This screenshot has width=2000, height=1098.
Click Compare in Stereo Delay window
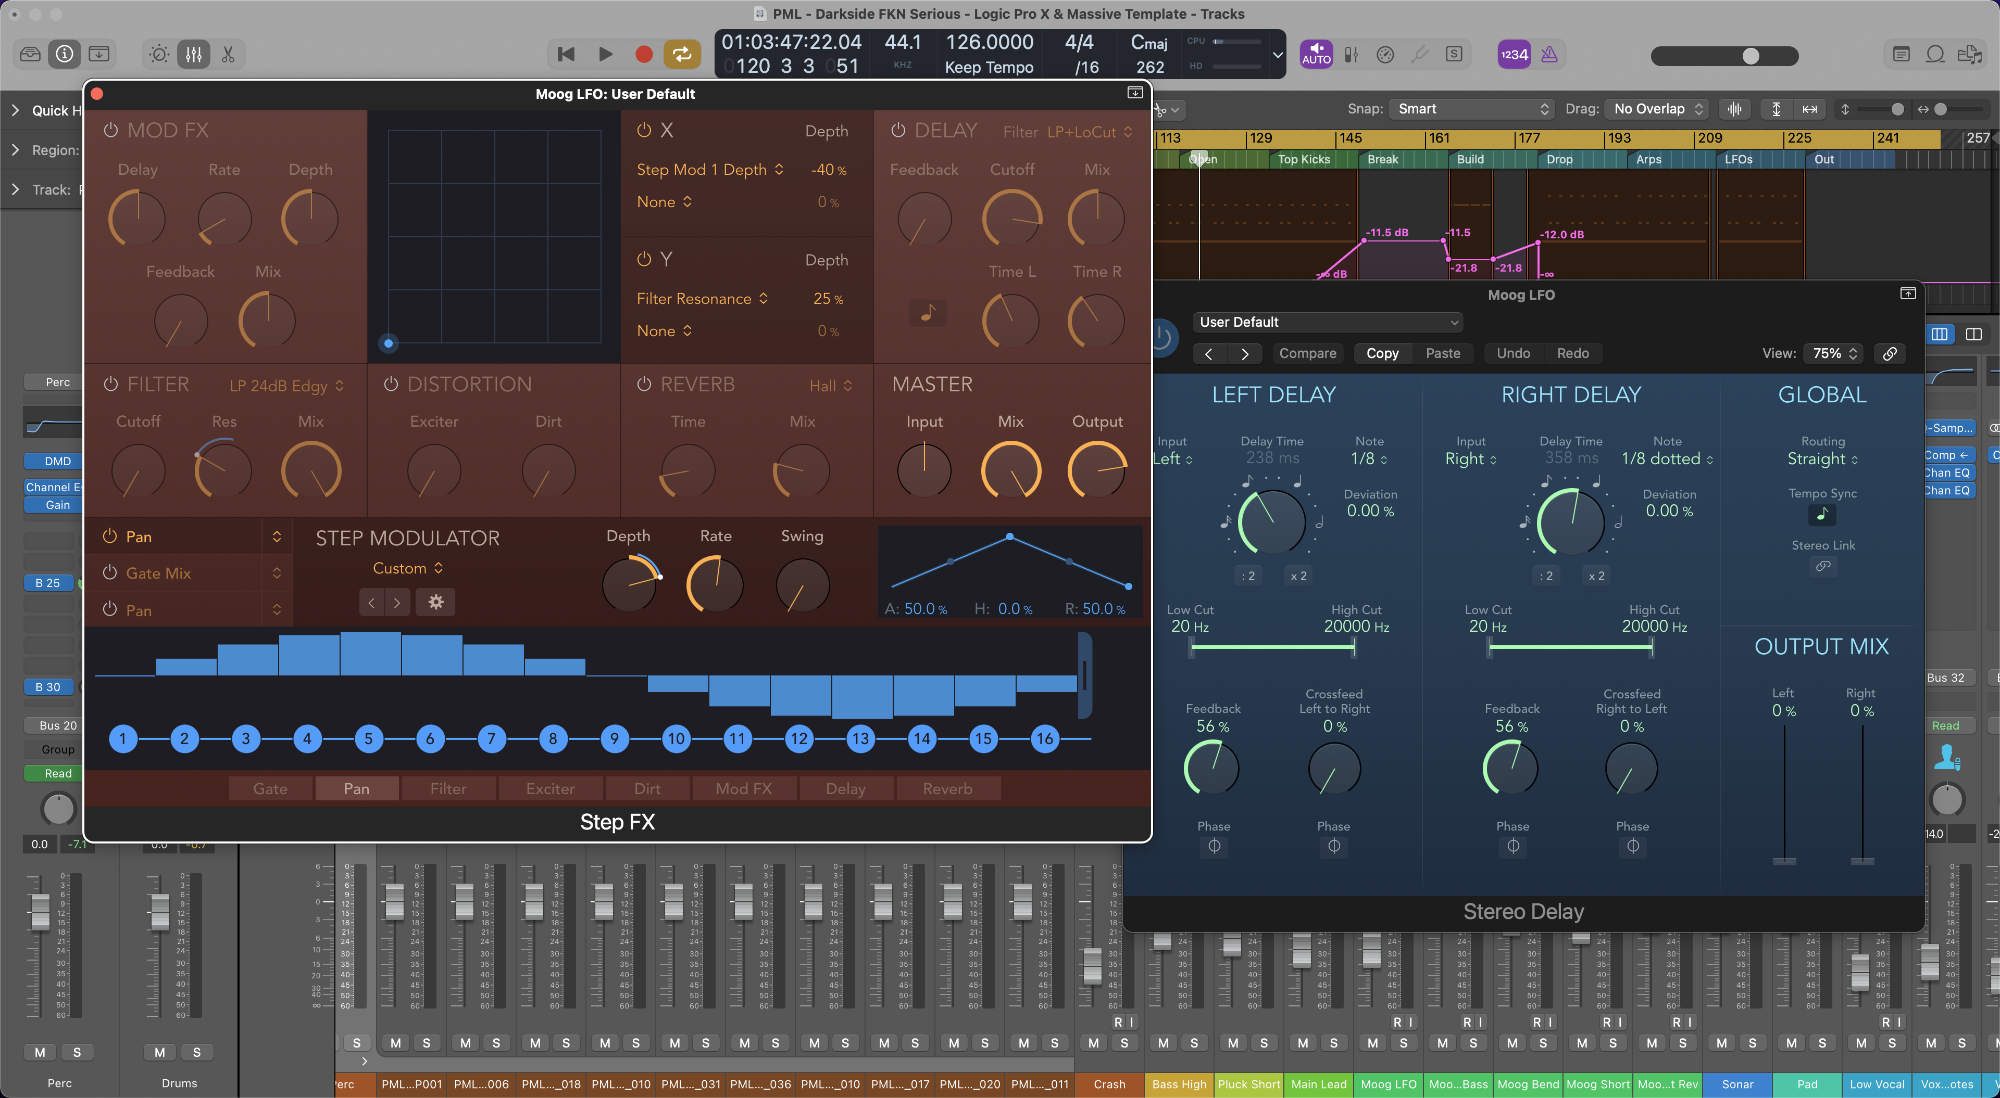[1307, 353]
